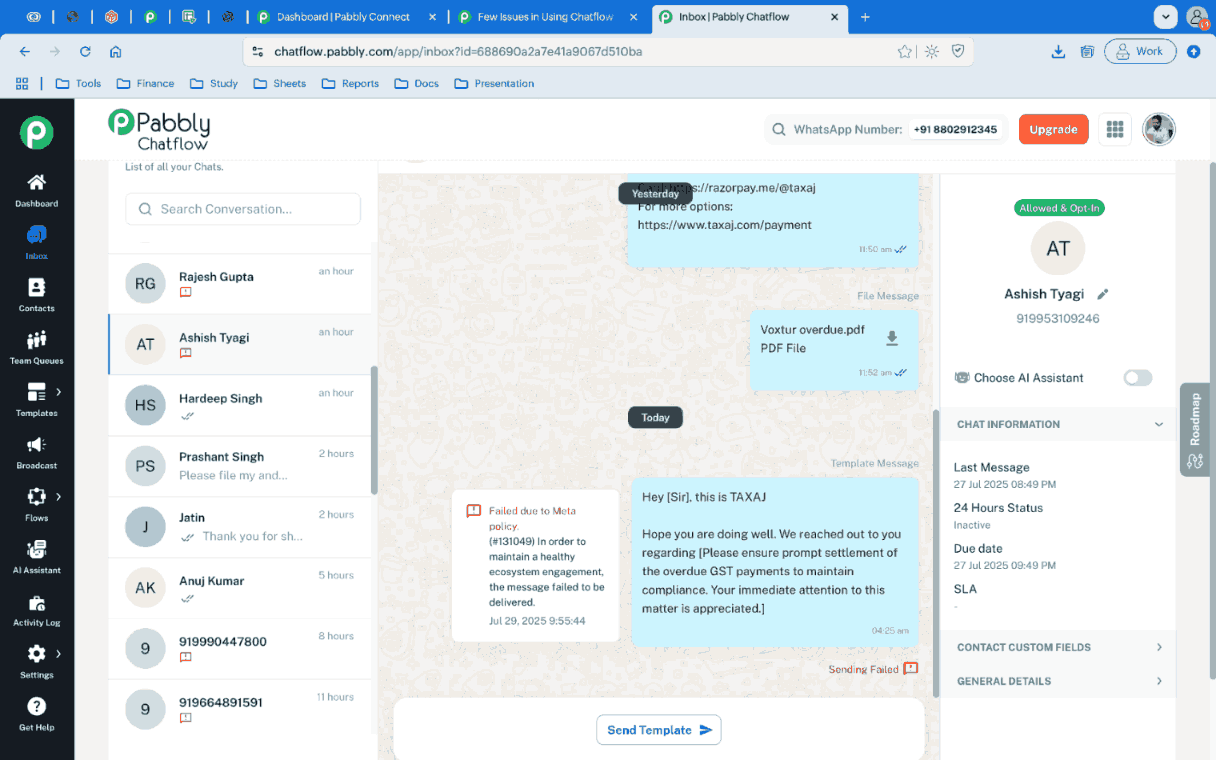Open Templates in the sidebar
Image resolution: width=1216 pixels, height=760 pixels.
[x=36, y=400]
